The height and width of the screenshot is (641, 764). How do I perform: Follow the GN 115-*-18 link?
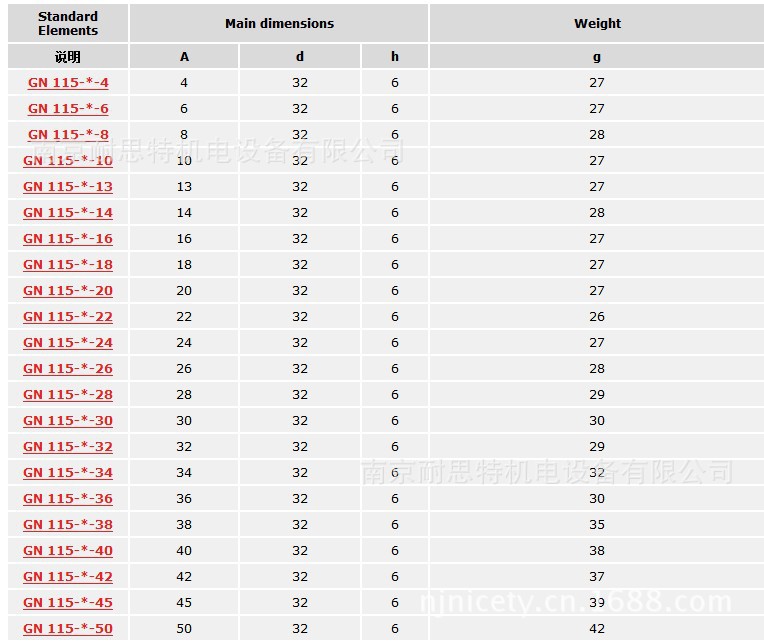68,265
